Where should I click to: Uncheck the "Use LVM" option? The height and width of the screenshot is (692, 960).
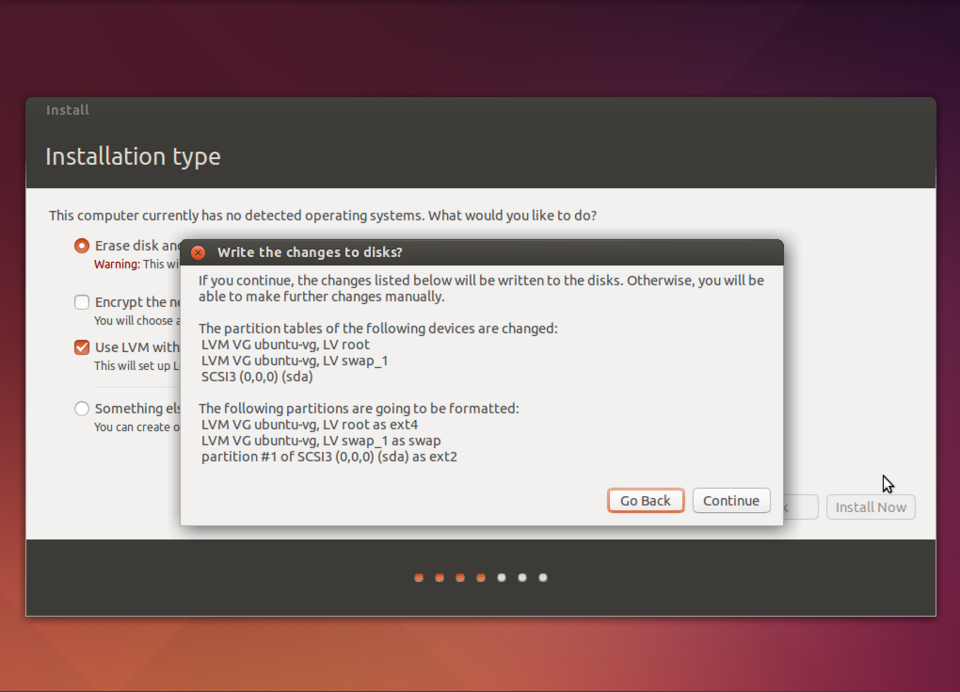point(81,348)
